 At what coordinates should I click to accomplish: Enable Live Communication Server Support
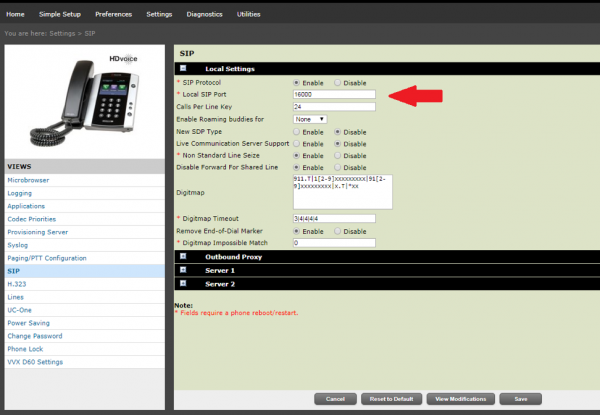click(297, 144)
